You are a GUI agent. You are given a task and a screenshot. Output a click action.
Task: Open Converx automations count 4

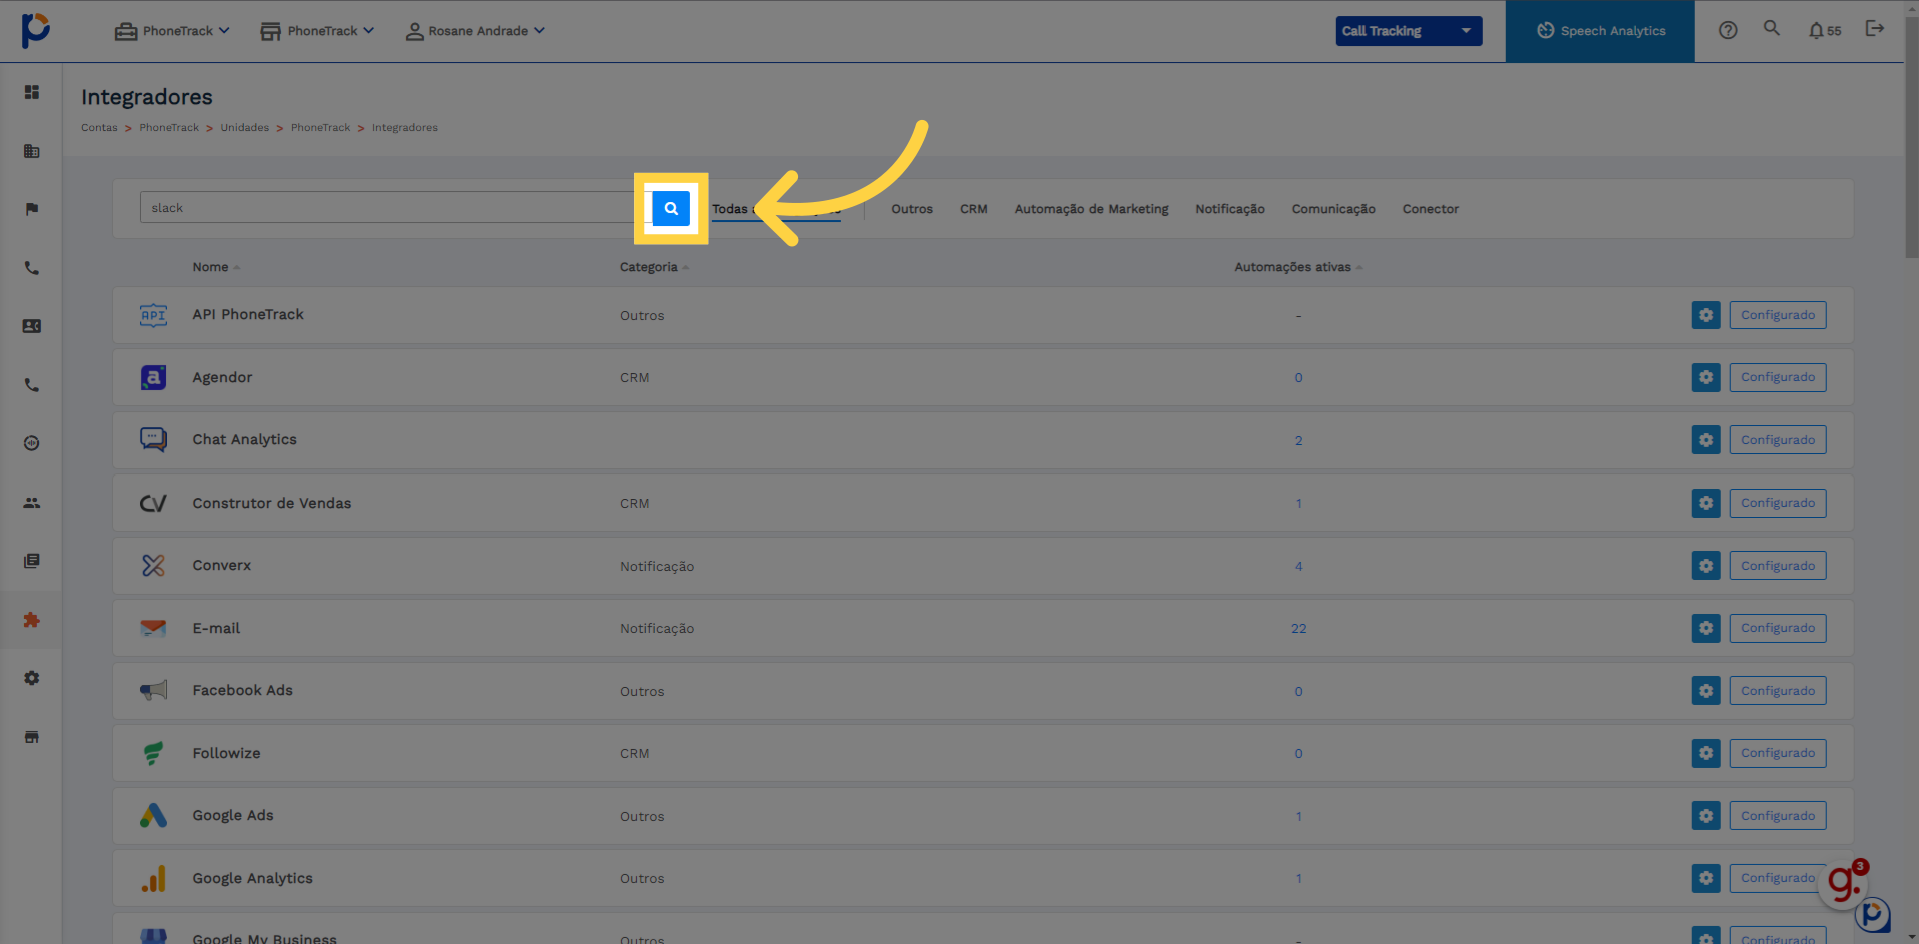click(1298, 566)
